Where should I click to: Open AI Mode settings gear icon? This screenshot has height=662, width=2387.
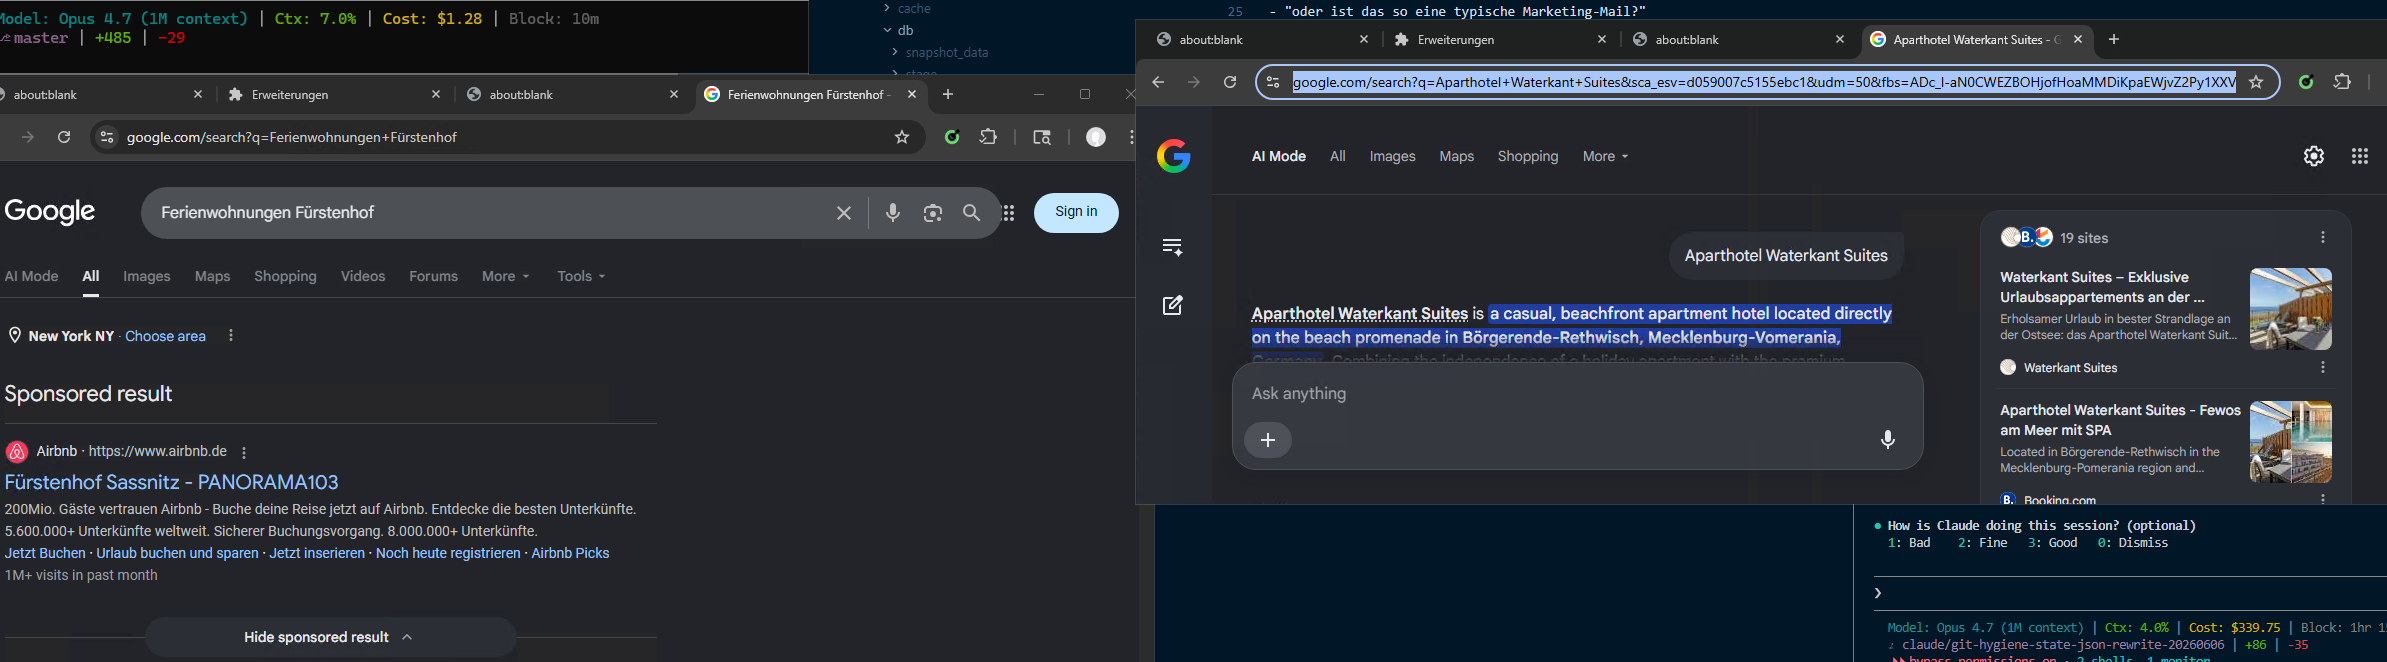click(2314, 156)
